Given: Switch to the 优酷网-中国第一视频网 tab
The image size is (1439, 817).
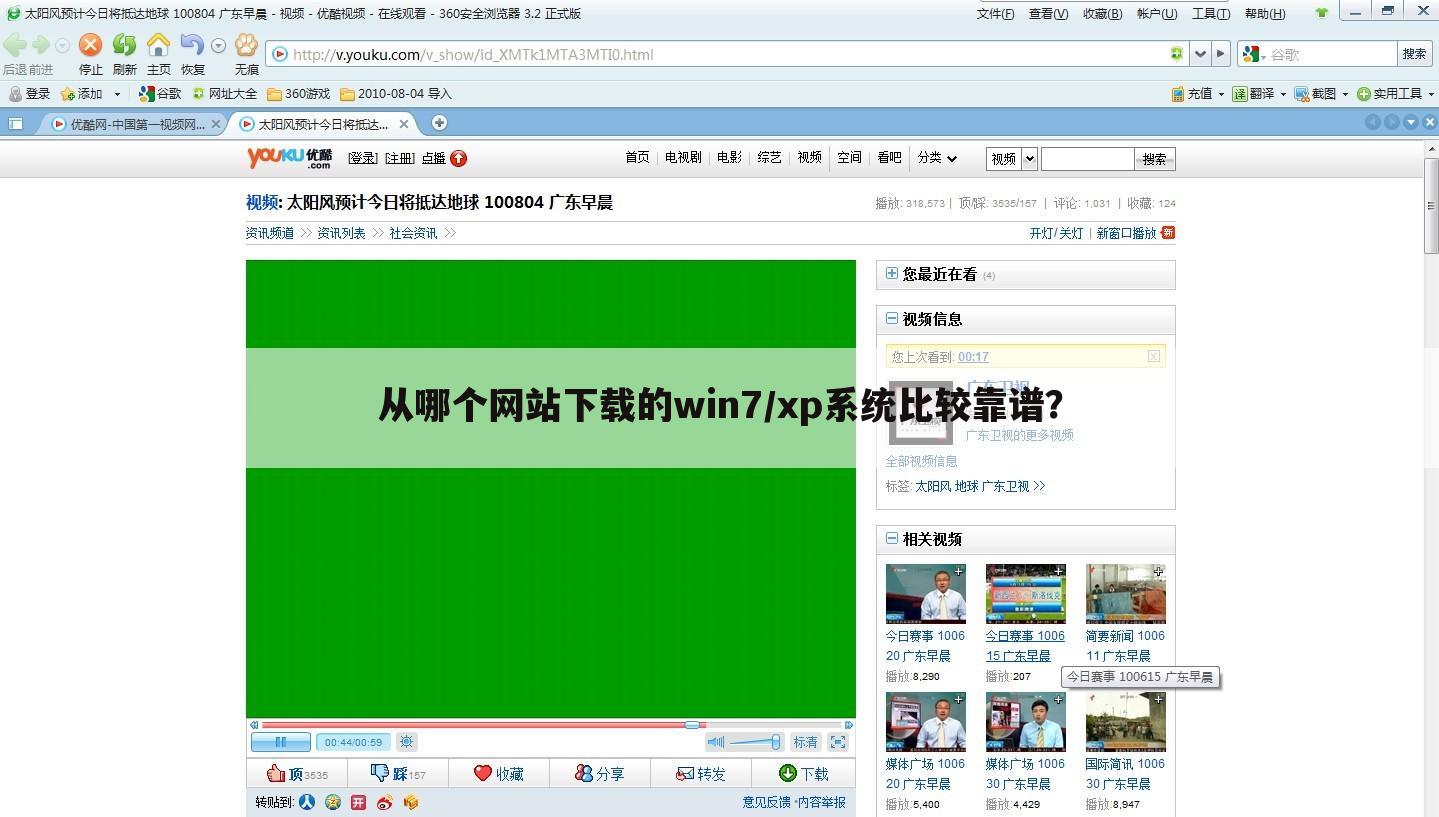Looking at the screenshot, I should [x=137, y=124].
